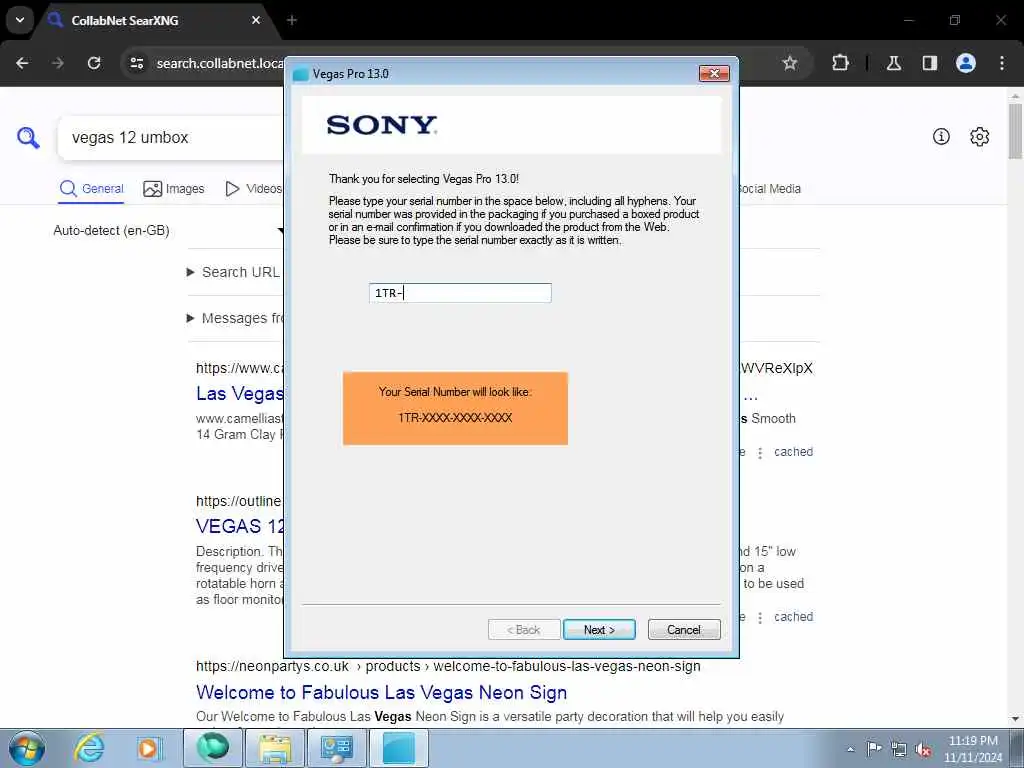The height and width of the screenshot is (768, 1024).
Task: Open the network tray icon
Action: click(899, 750)
